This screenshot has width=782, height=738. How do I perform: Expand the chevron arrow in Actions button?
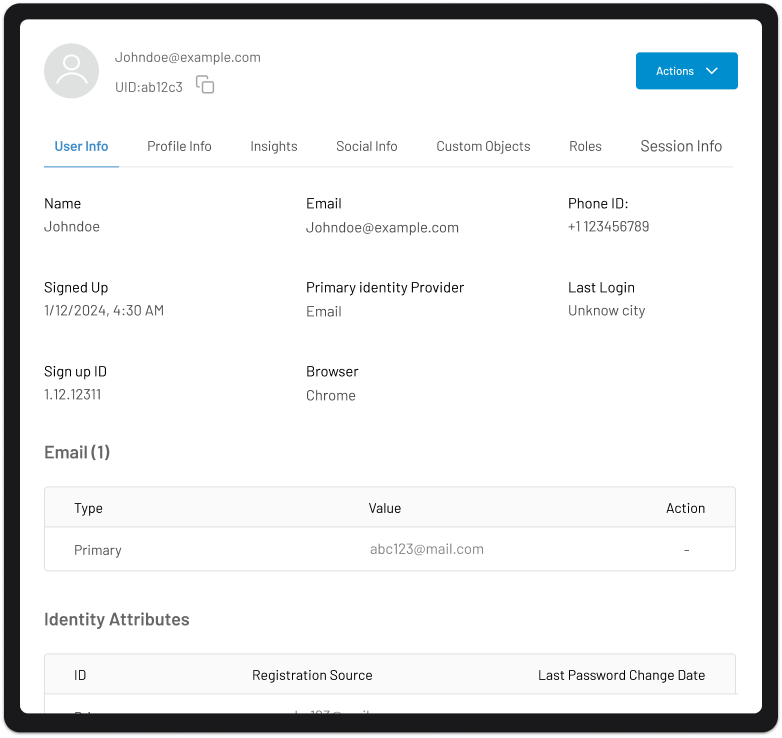[712, 71]
